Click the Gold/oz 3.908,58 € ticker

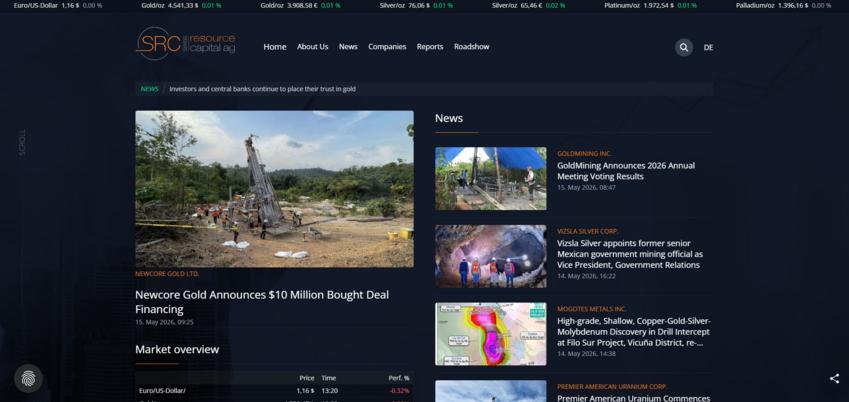click(x=301, y=5)
